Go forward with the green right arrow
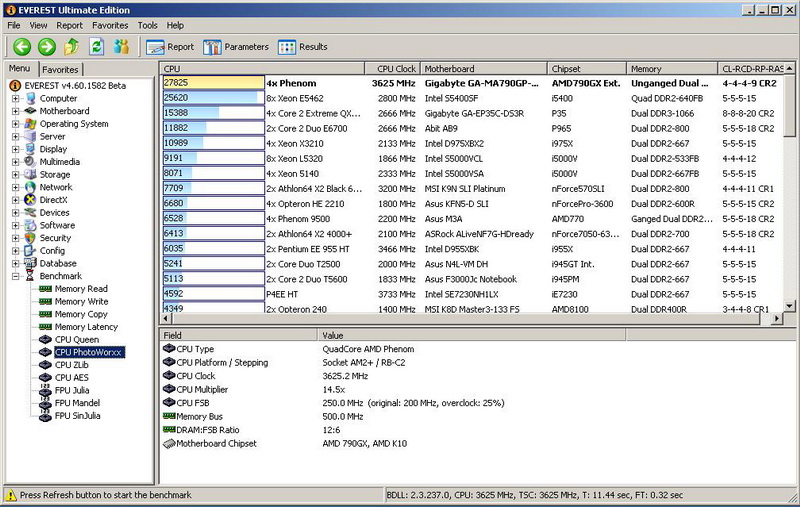 (x=46, y=47)
